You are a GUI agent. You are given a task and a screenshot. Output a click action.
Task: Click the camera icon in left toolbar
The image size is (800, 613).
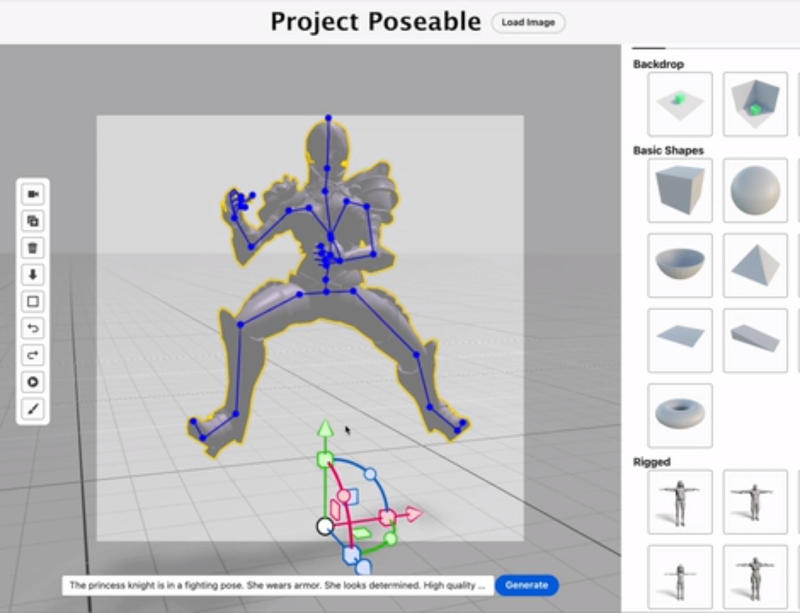(33, 194)
